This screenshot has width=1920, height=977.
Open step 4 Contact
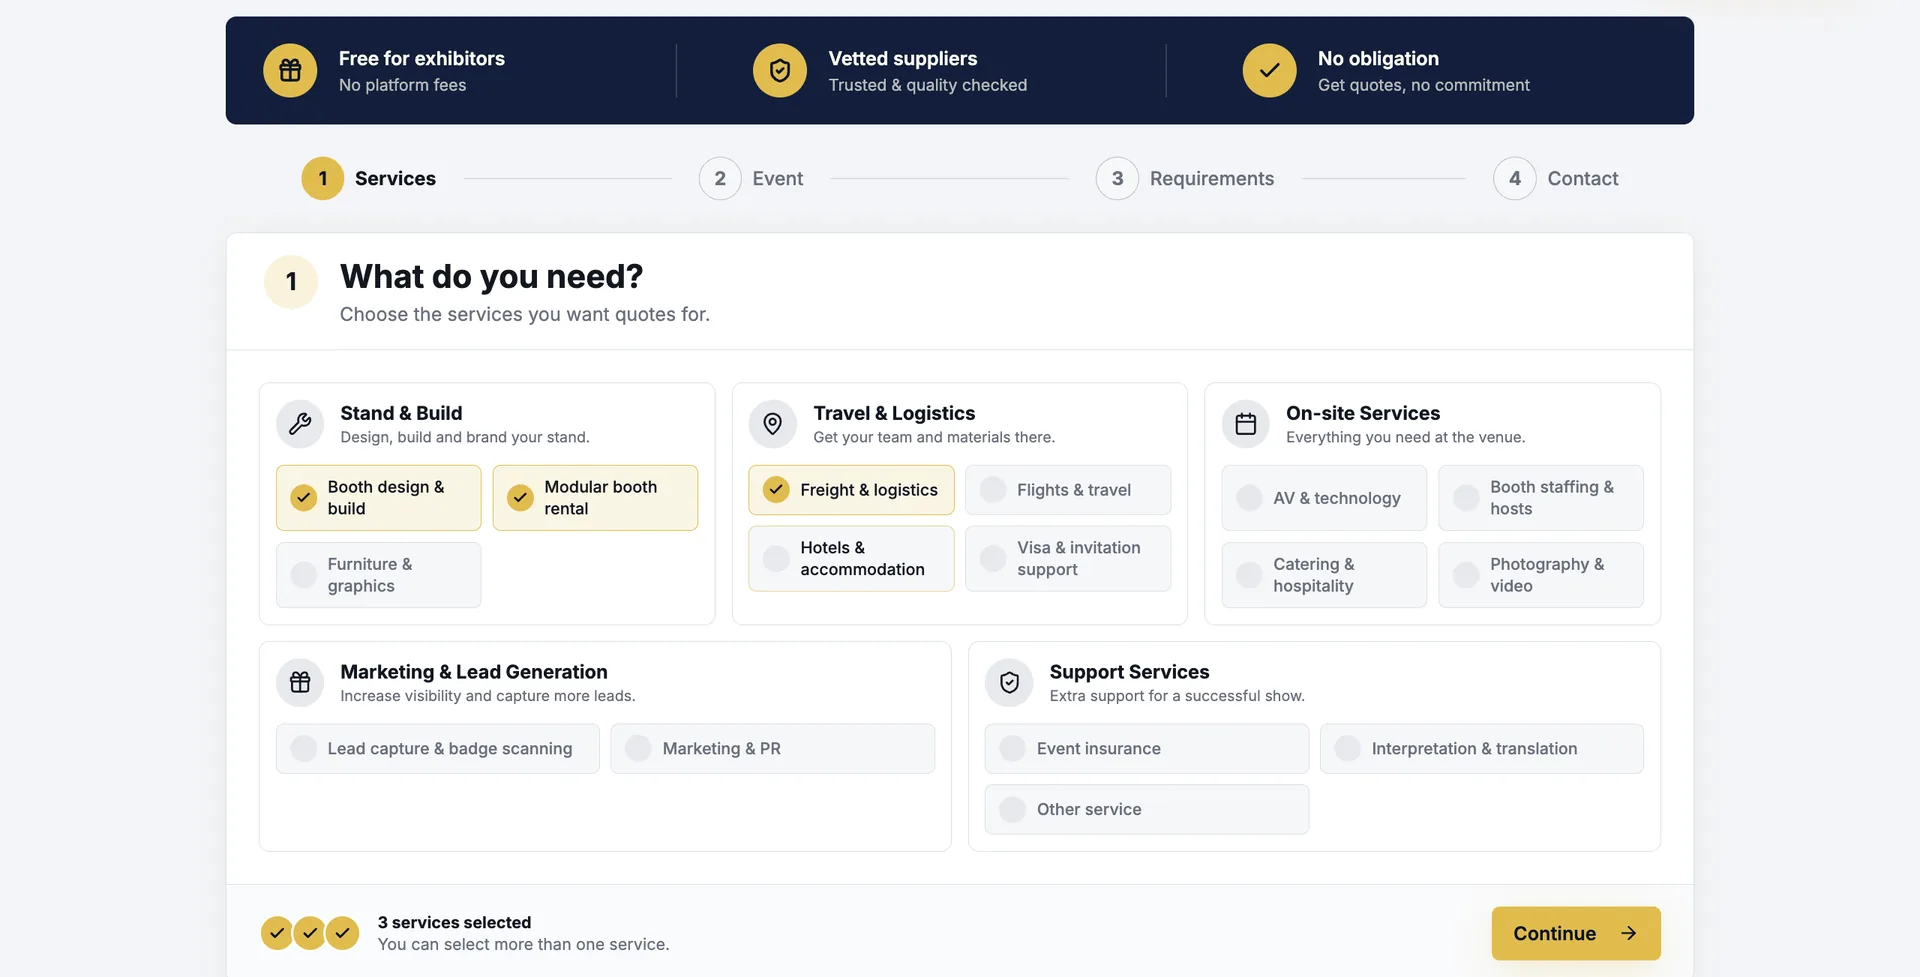point(1556,179)
